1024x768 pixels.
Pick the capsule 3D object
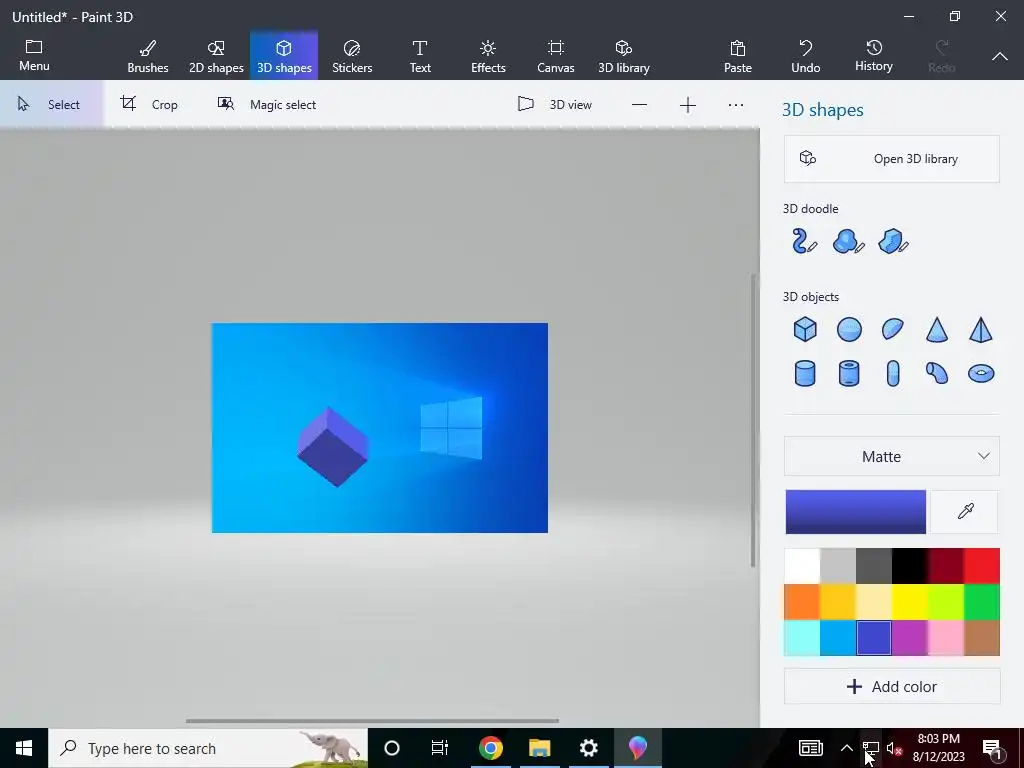(x=893, y=374)
